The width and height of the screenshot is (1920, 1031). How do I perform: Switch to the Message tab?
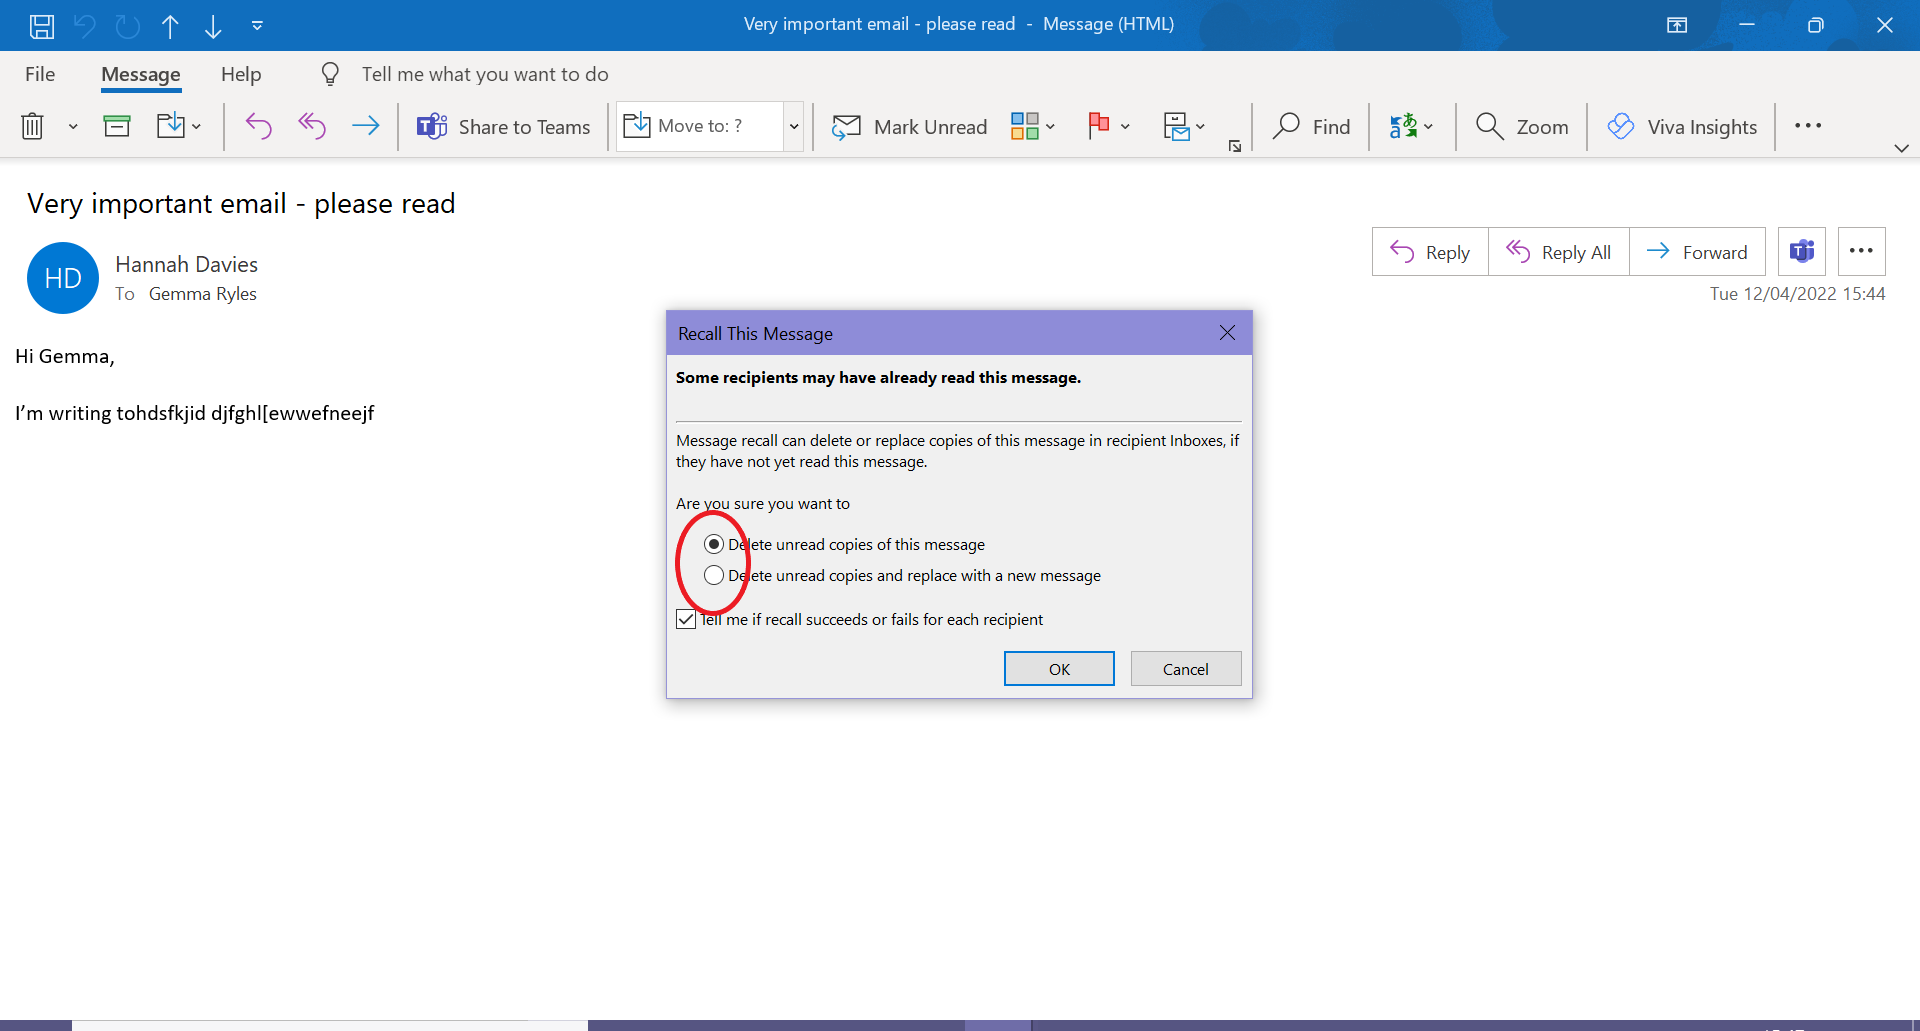click(x=141, y=74)
